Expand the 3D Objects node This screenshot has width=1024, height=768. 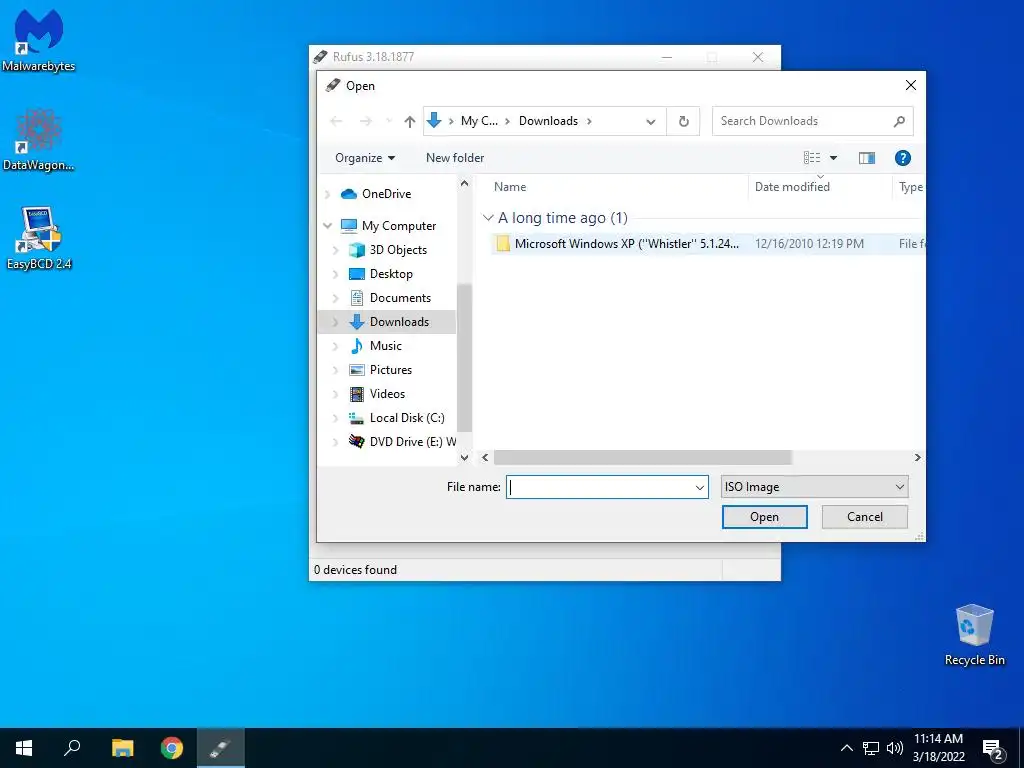(x=336, y=249)
